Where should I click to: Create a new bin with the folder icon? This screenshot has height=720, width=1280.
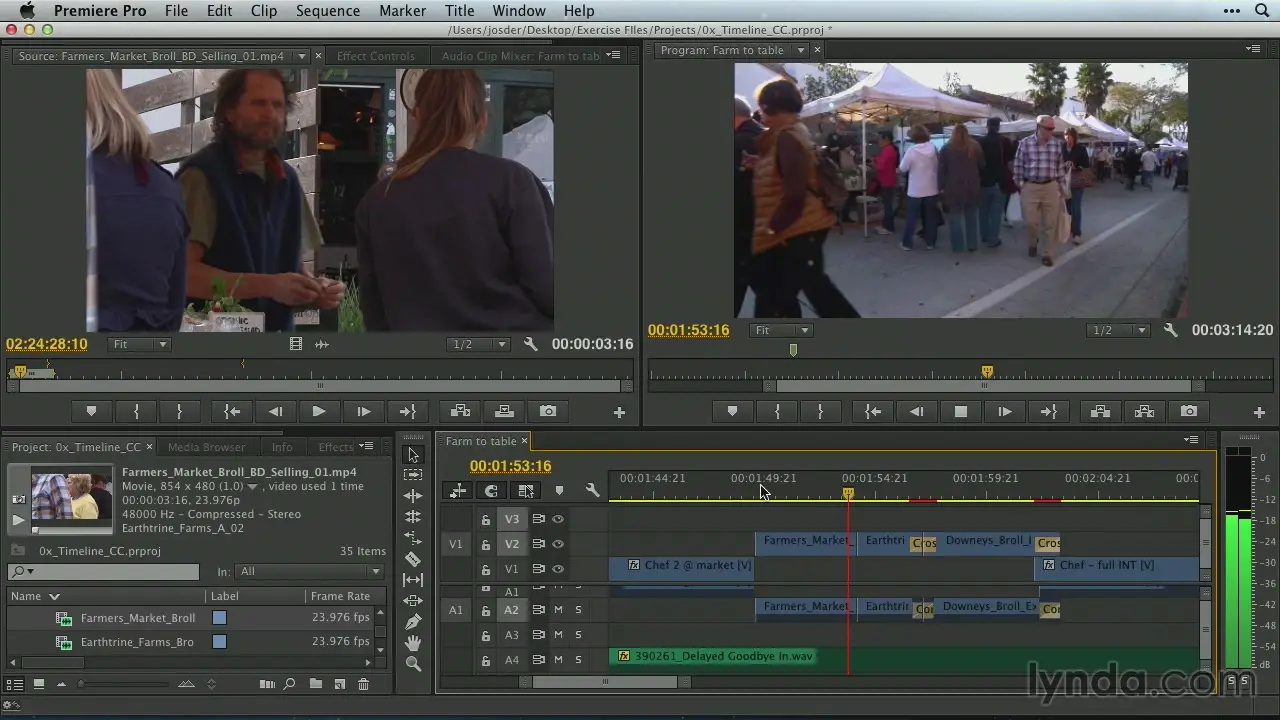(x=315, y=684)
